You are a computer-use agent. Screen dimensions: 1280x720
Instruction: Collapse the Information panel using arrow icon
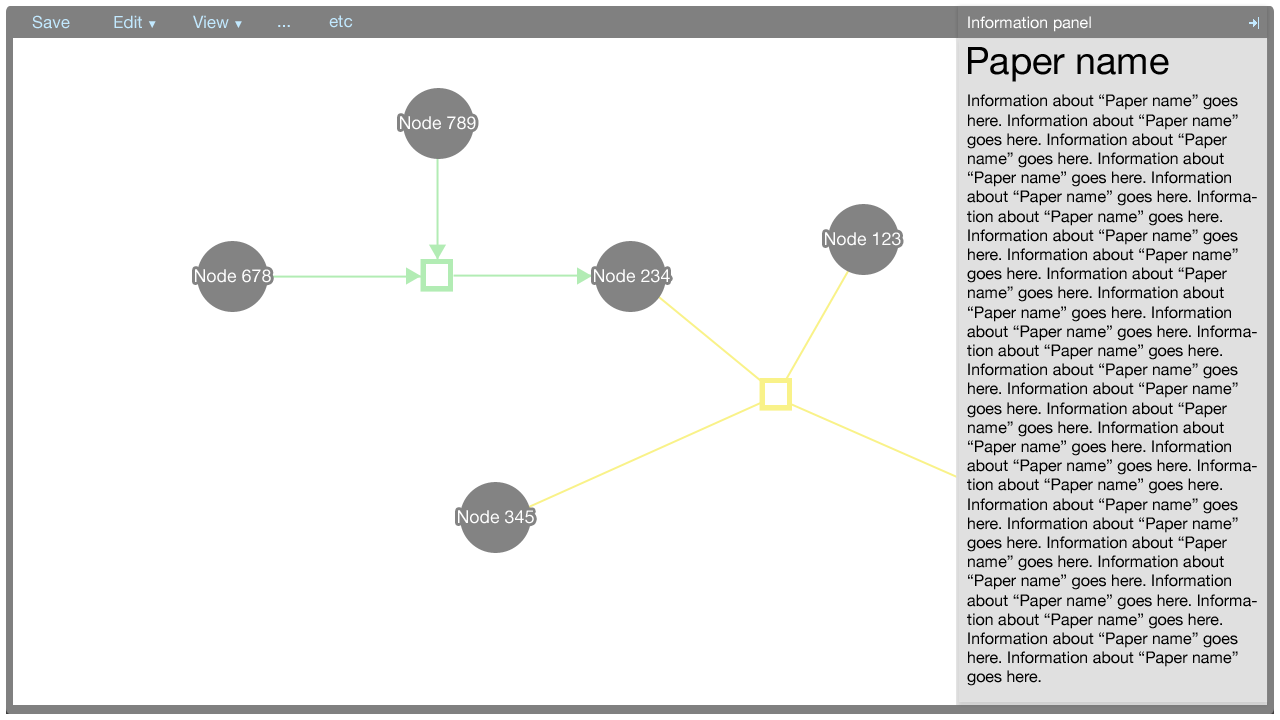point(1254,23)
